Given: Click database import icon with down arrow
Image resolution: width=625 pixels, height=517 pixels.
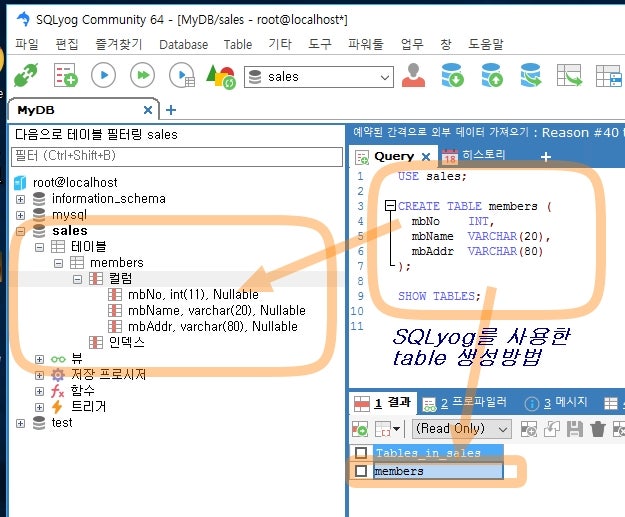Looking at the screenshot, I should [452, 75].
